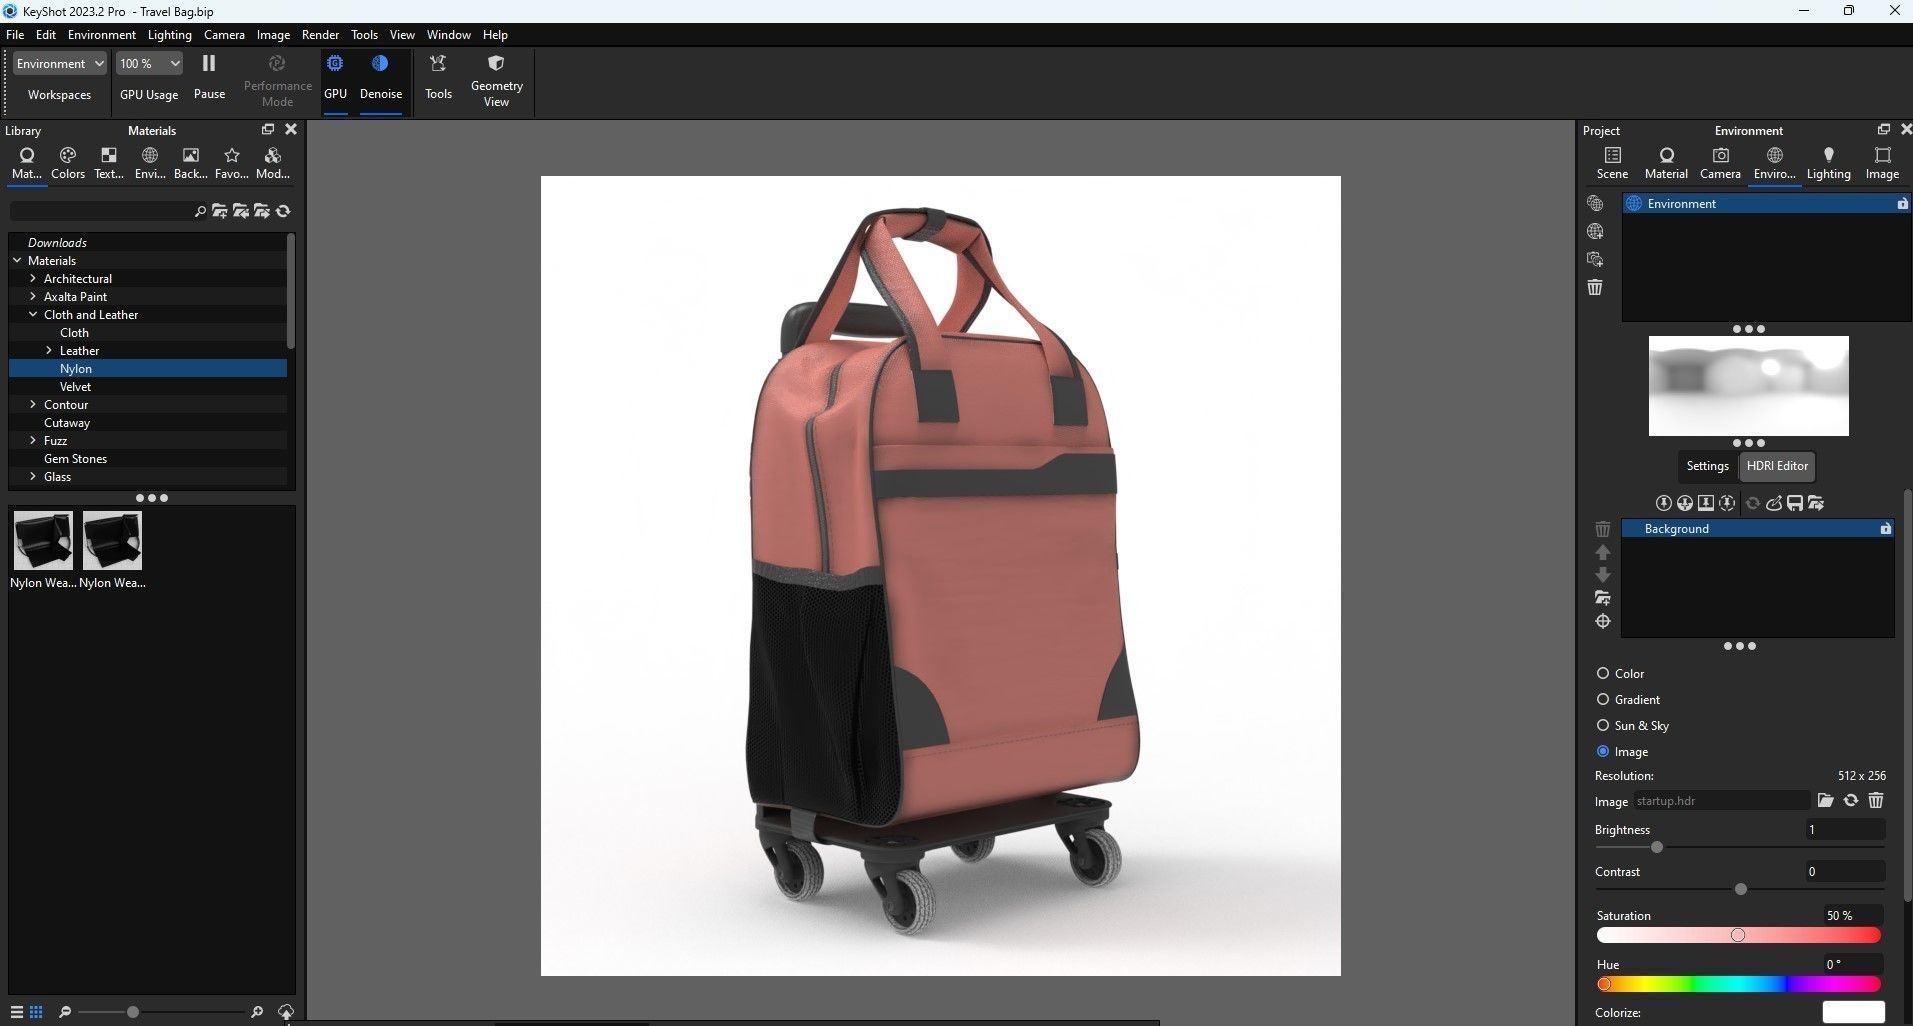The width and height of the screenshot is (1913, 1026).
Task: Expand the Leather subfolder
Action: point(49,350)
